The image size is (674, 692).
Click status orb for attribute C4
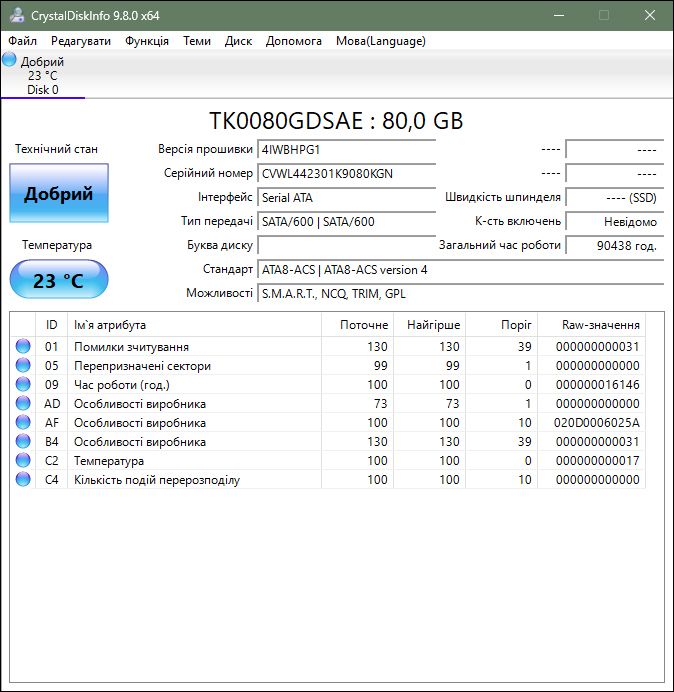(x=23, y=479)
